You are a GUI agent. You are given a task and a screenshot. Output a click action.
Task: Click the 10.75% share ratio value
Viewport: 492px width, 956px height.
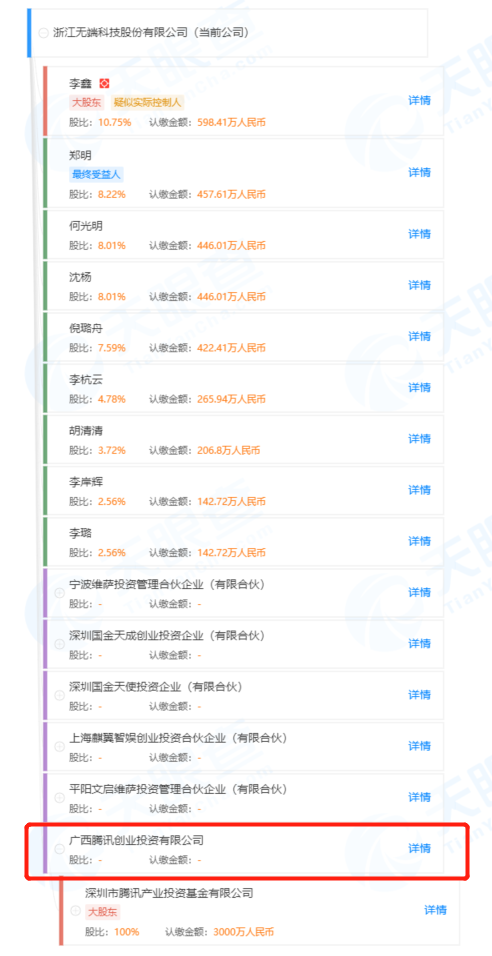point(115,122)
